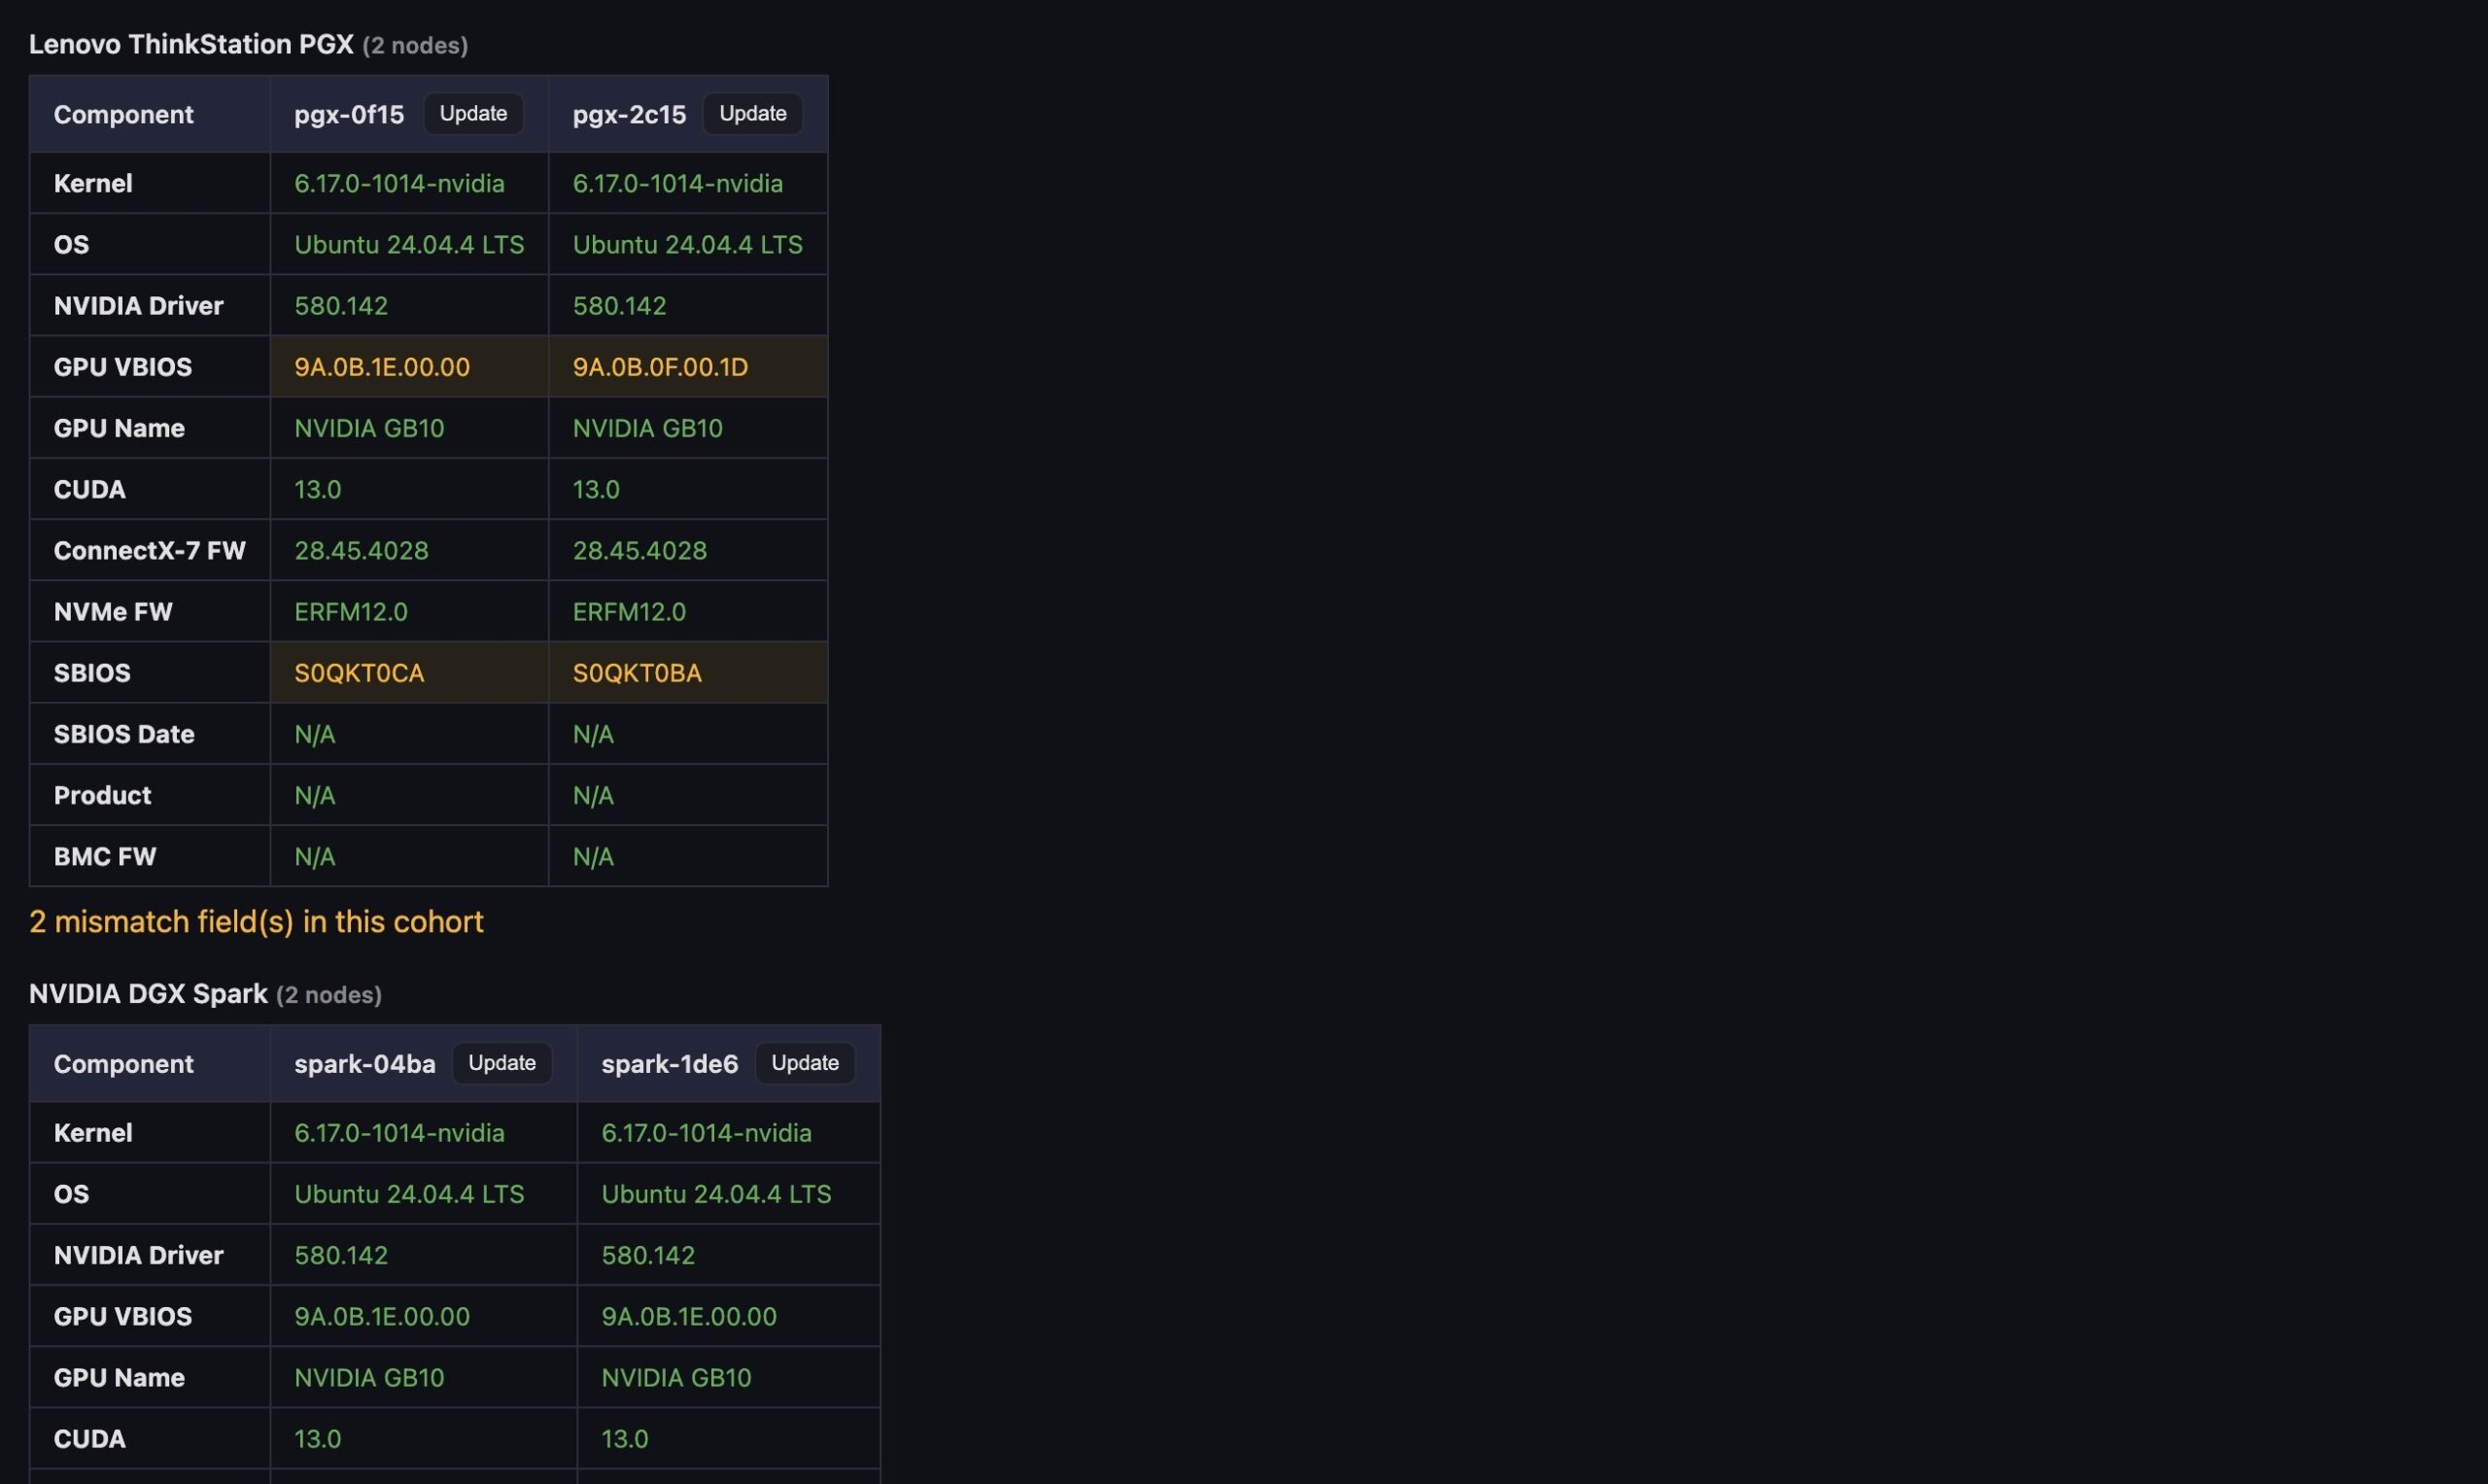Trigger the Update button for spark-1de6
Viewport: 2488px width, 1484px height.
[x=805, y=1063]
